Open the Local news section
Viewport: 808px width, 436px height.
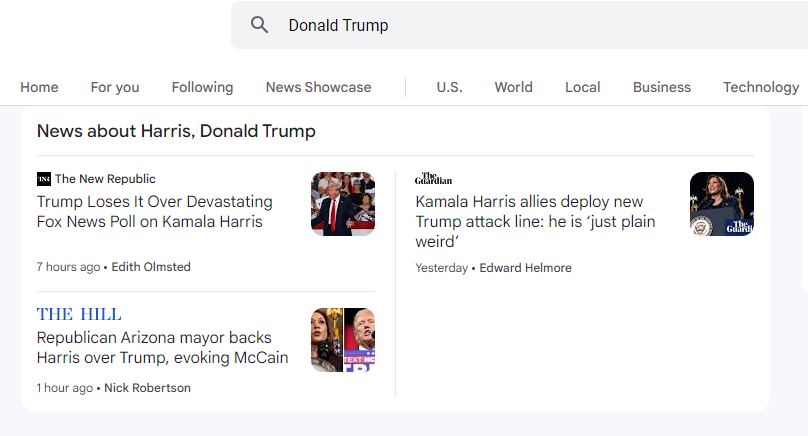click(583, 87)
